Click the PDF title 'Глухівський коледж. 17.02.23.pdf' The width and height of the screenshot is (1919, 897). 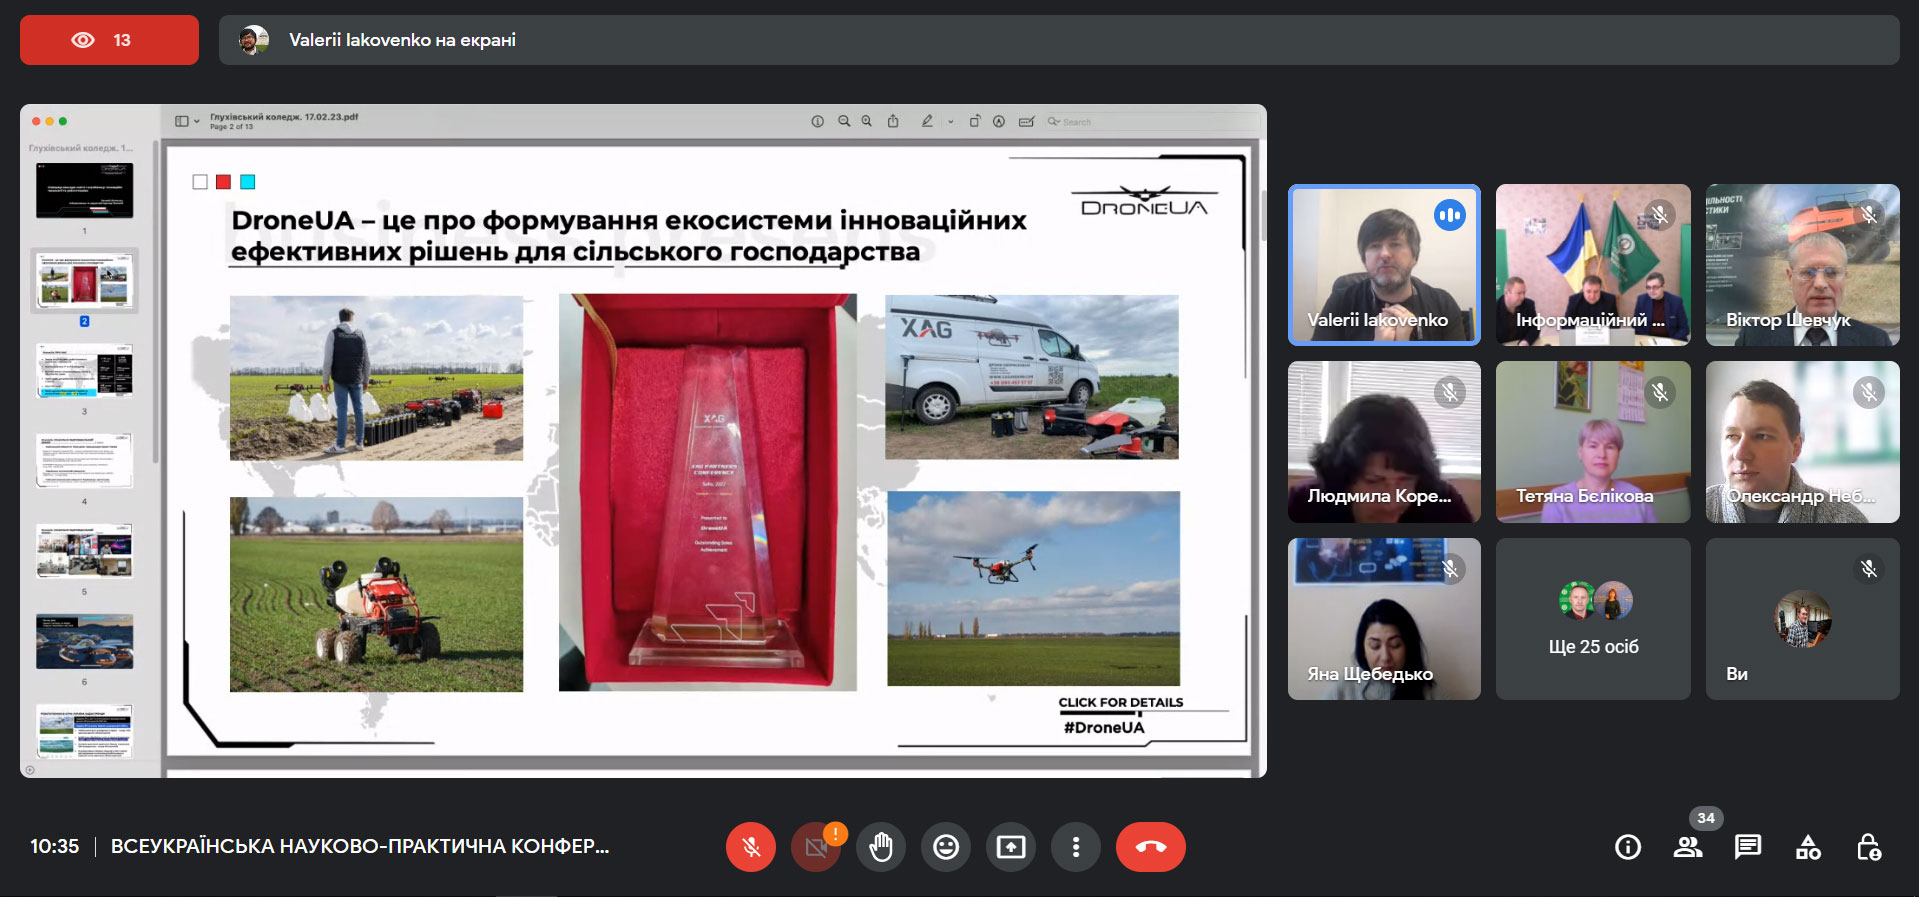pos(284,117)
